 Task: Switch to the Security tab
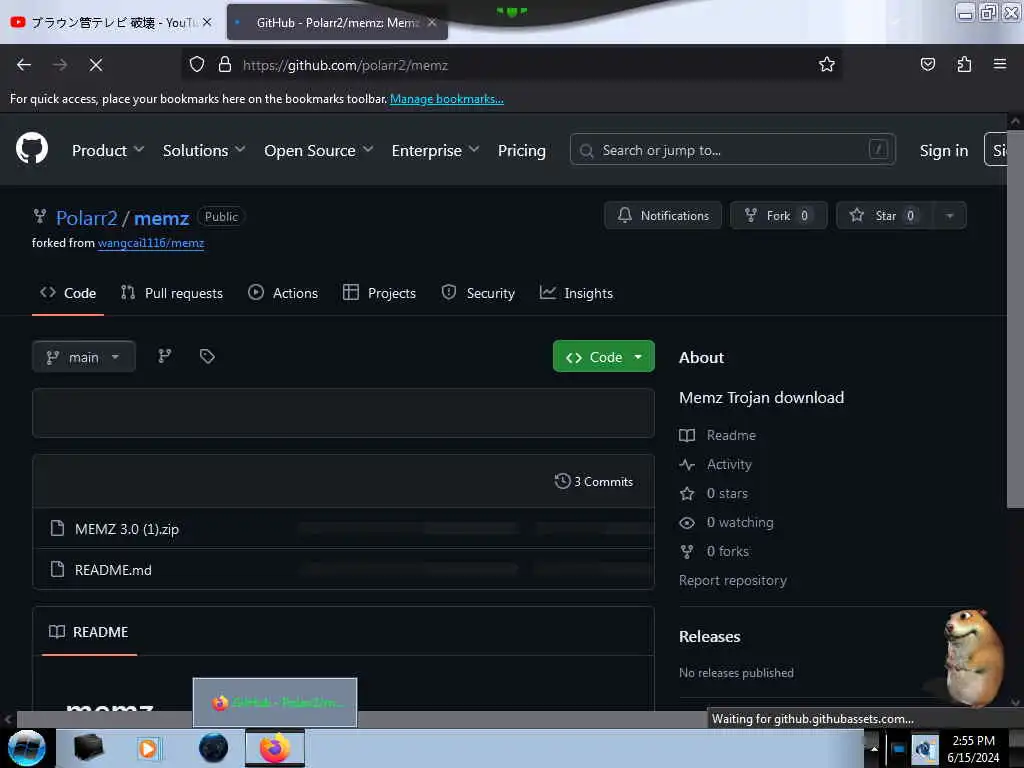pyautogui.click(x=478, y=293)
